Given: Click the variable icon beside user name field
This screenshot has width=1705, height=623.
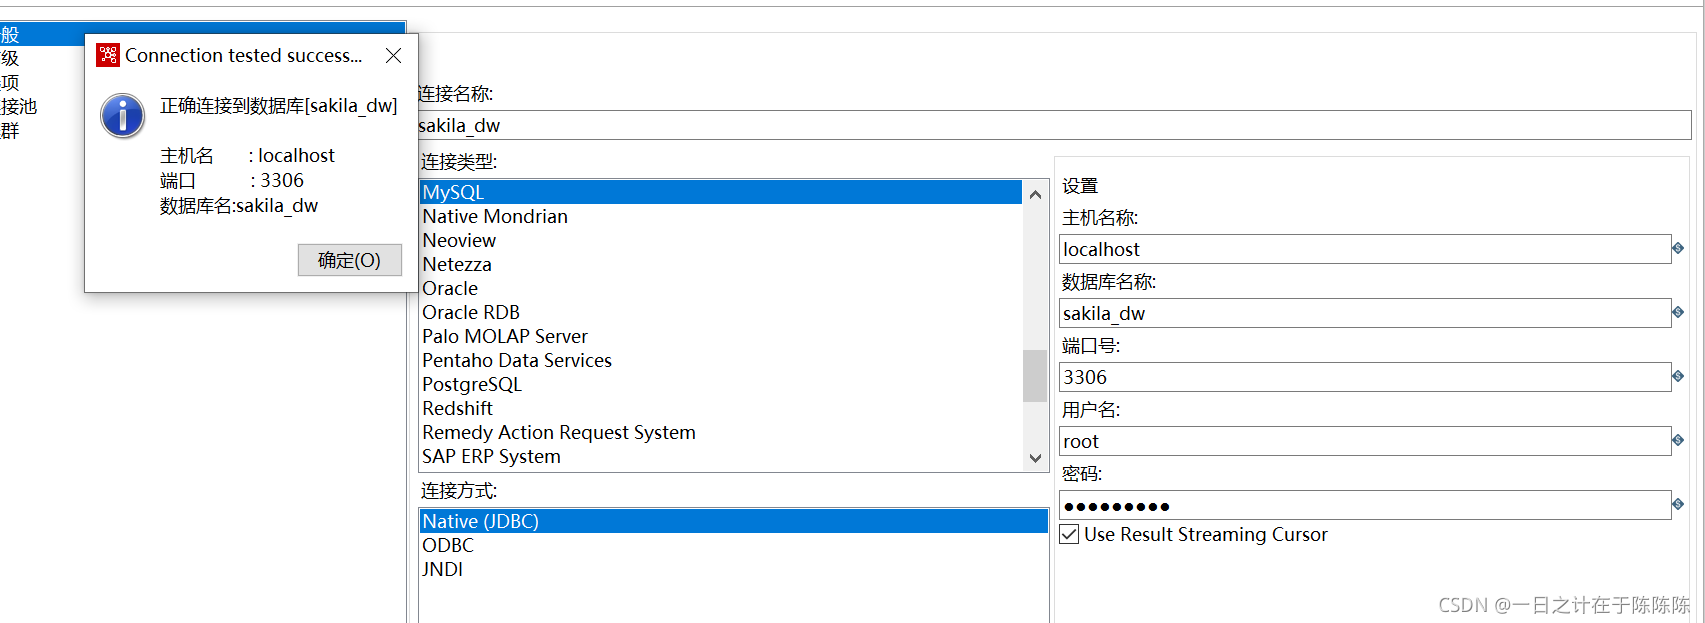Looking at the screenshot, I should pyautogui.click(x=1678, y=440).
